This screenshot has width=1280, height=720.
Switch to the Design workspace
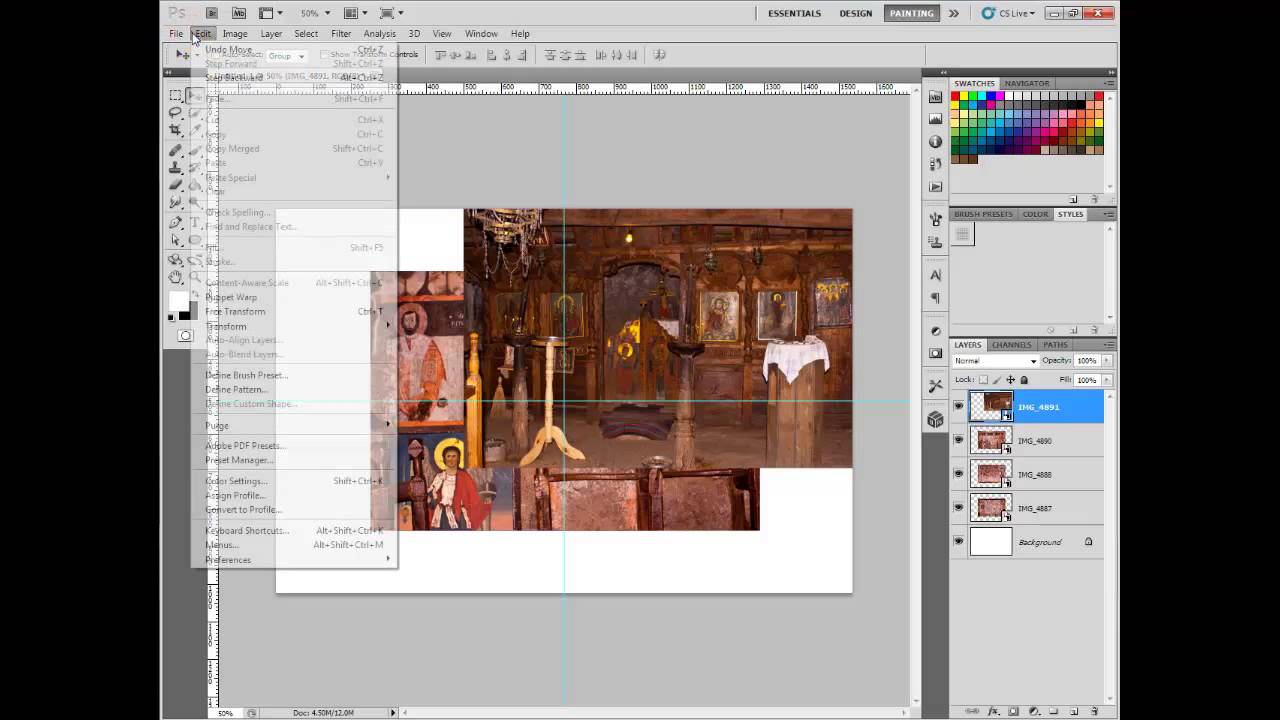point(856,13)
